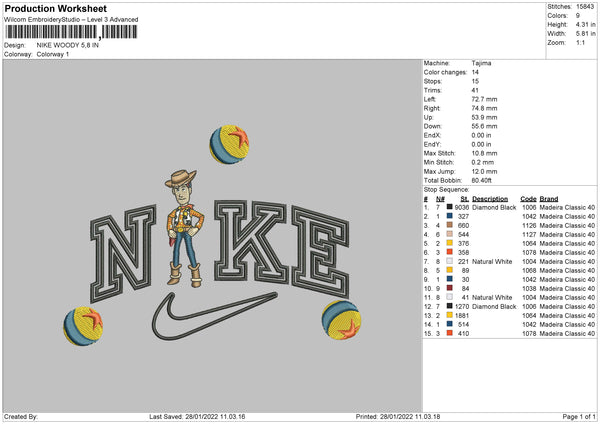The height and width of the screenshot is (424, 600).
Task: Click the barcode under the worksheet title
Action: click(x=71, y=32)
